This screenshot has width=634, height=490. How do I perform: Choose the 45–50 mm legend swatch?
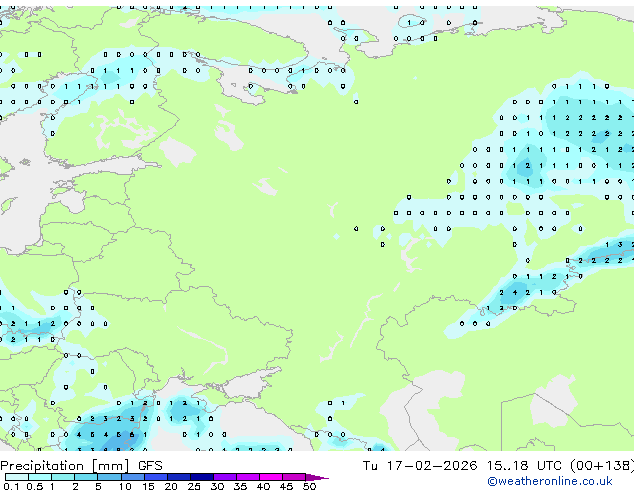[x=294, y=477]
